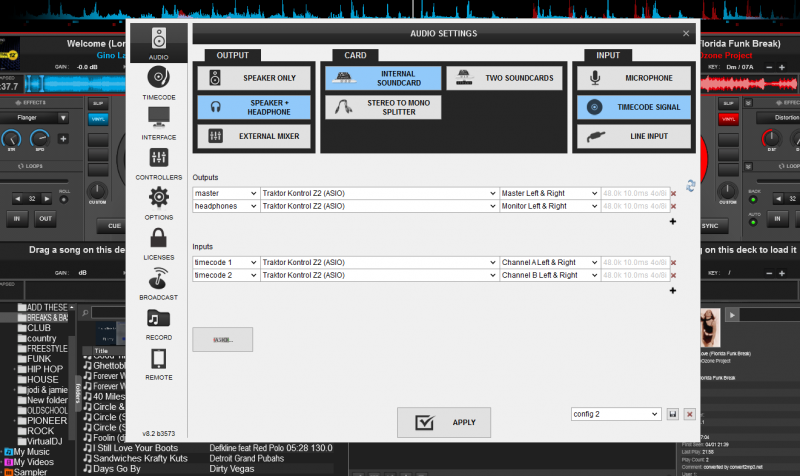Click the album art thumbnail in info panel

[x=710, y=327]
